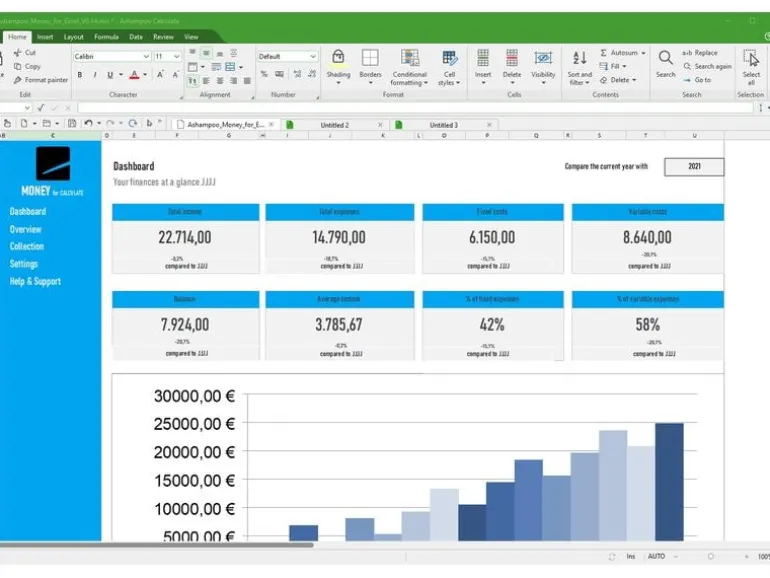Toggle bold formatting

pos(80,75)
